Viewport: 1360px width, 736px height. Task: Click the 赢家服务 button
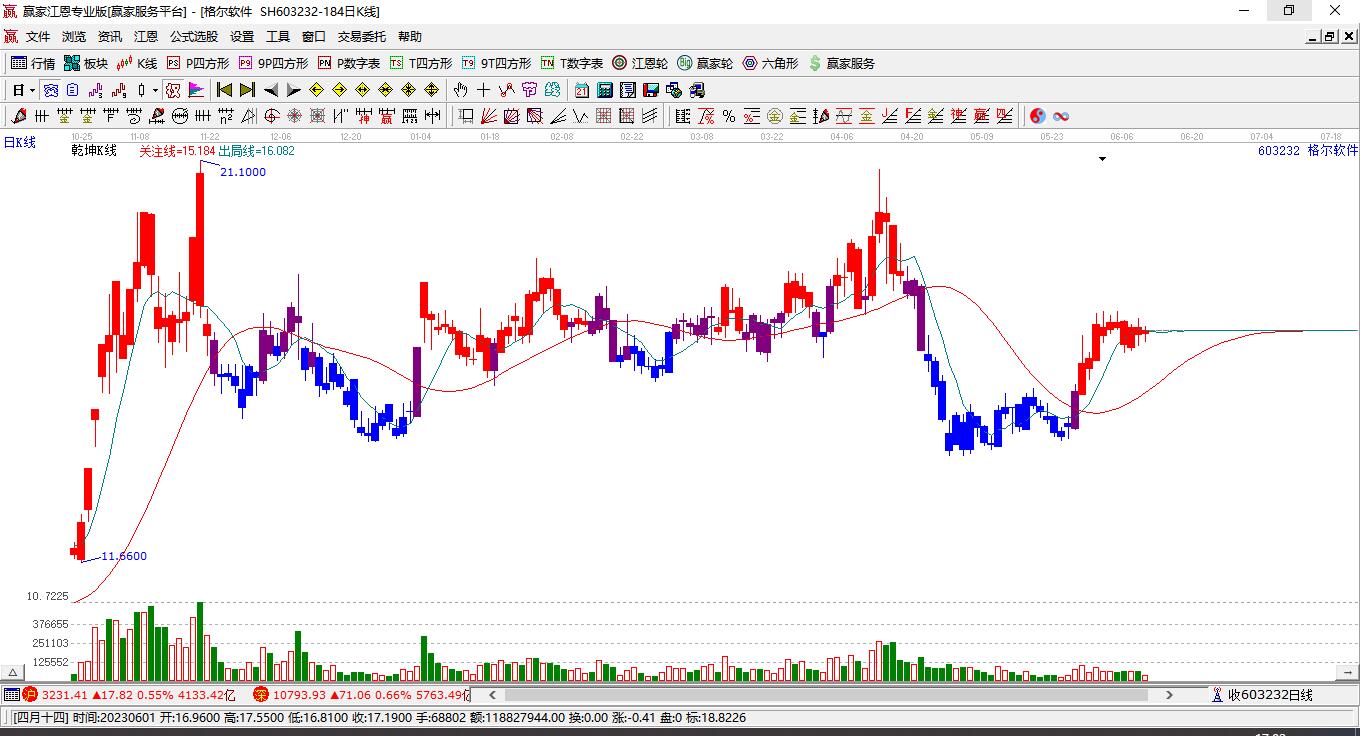[841, 63]
